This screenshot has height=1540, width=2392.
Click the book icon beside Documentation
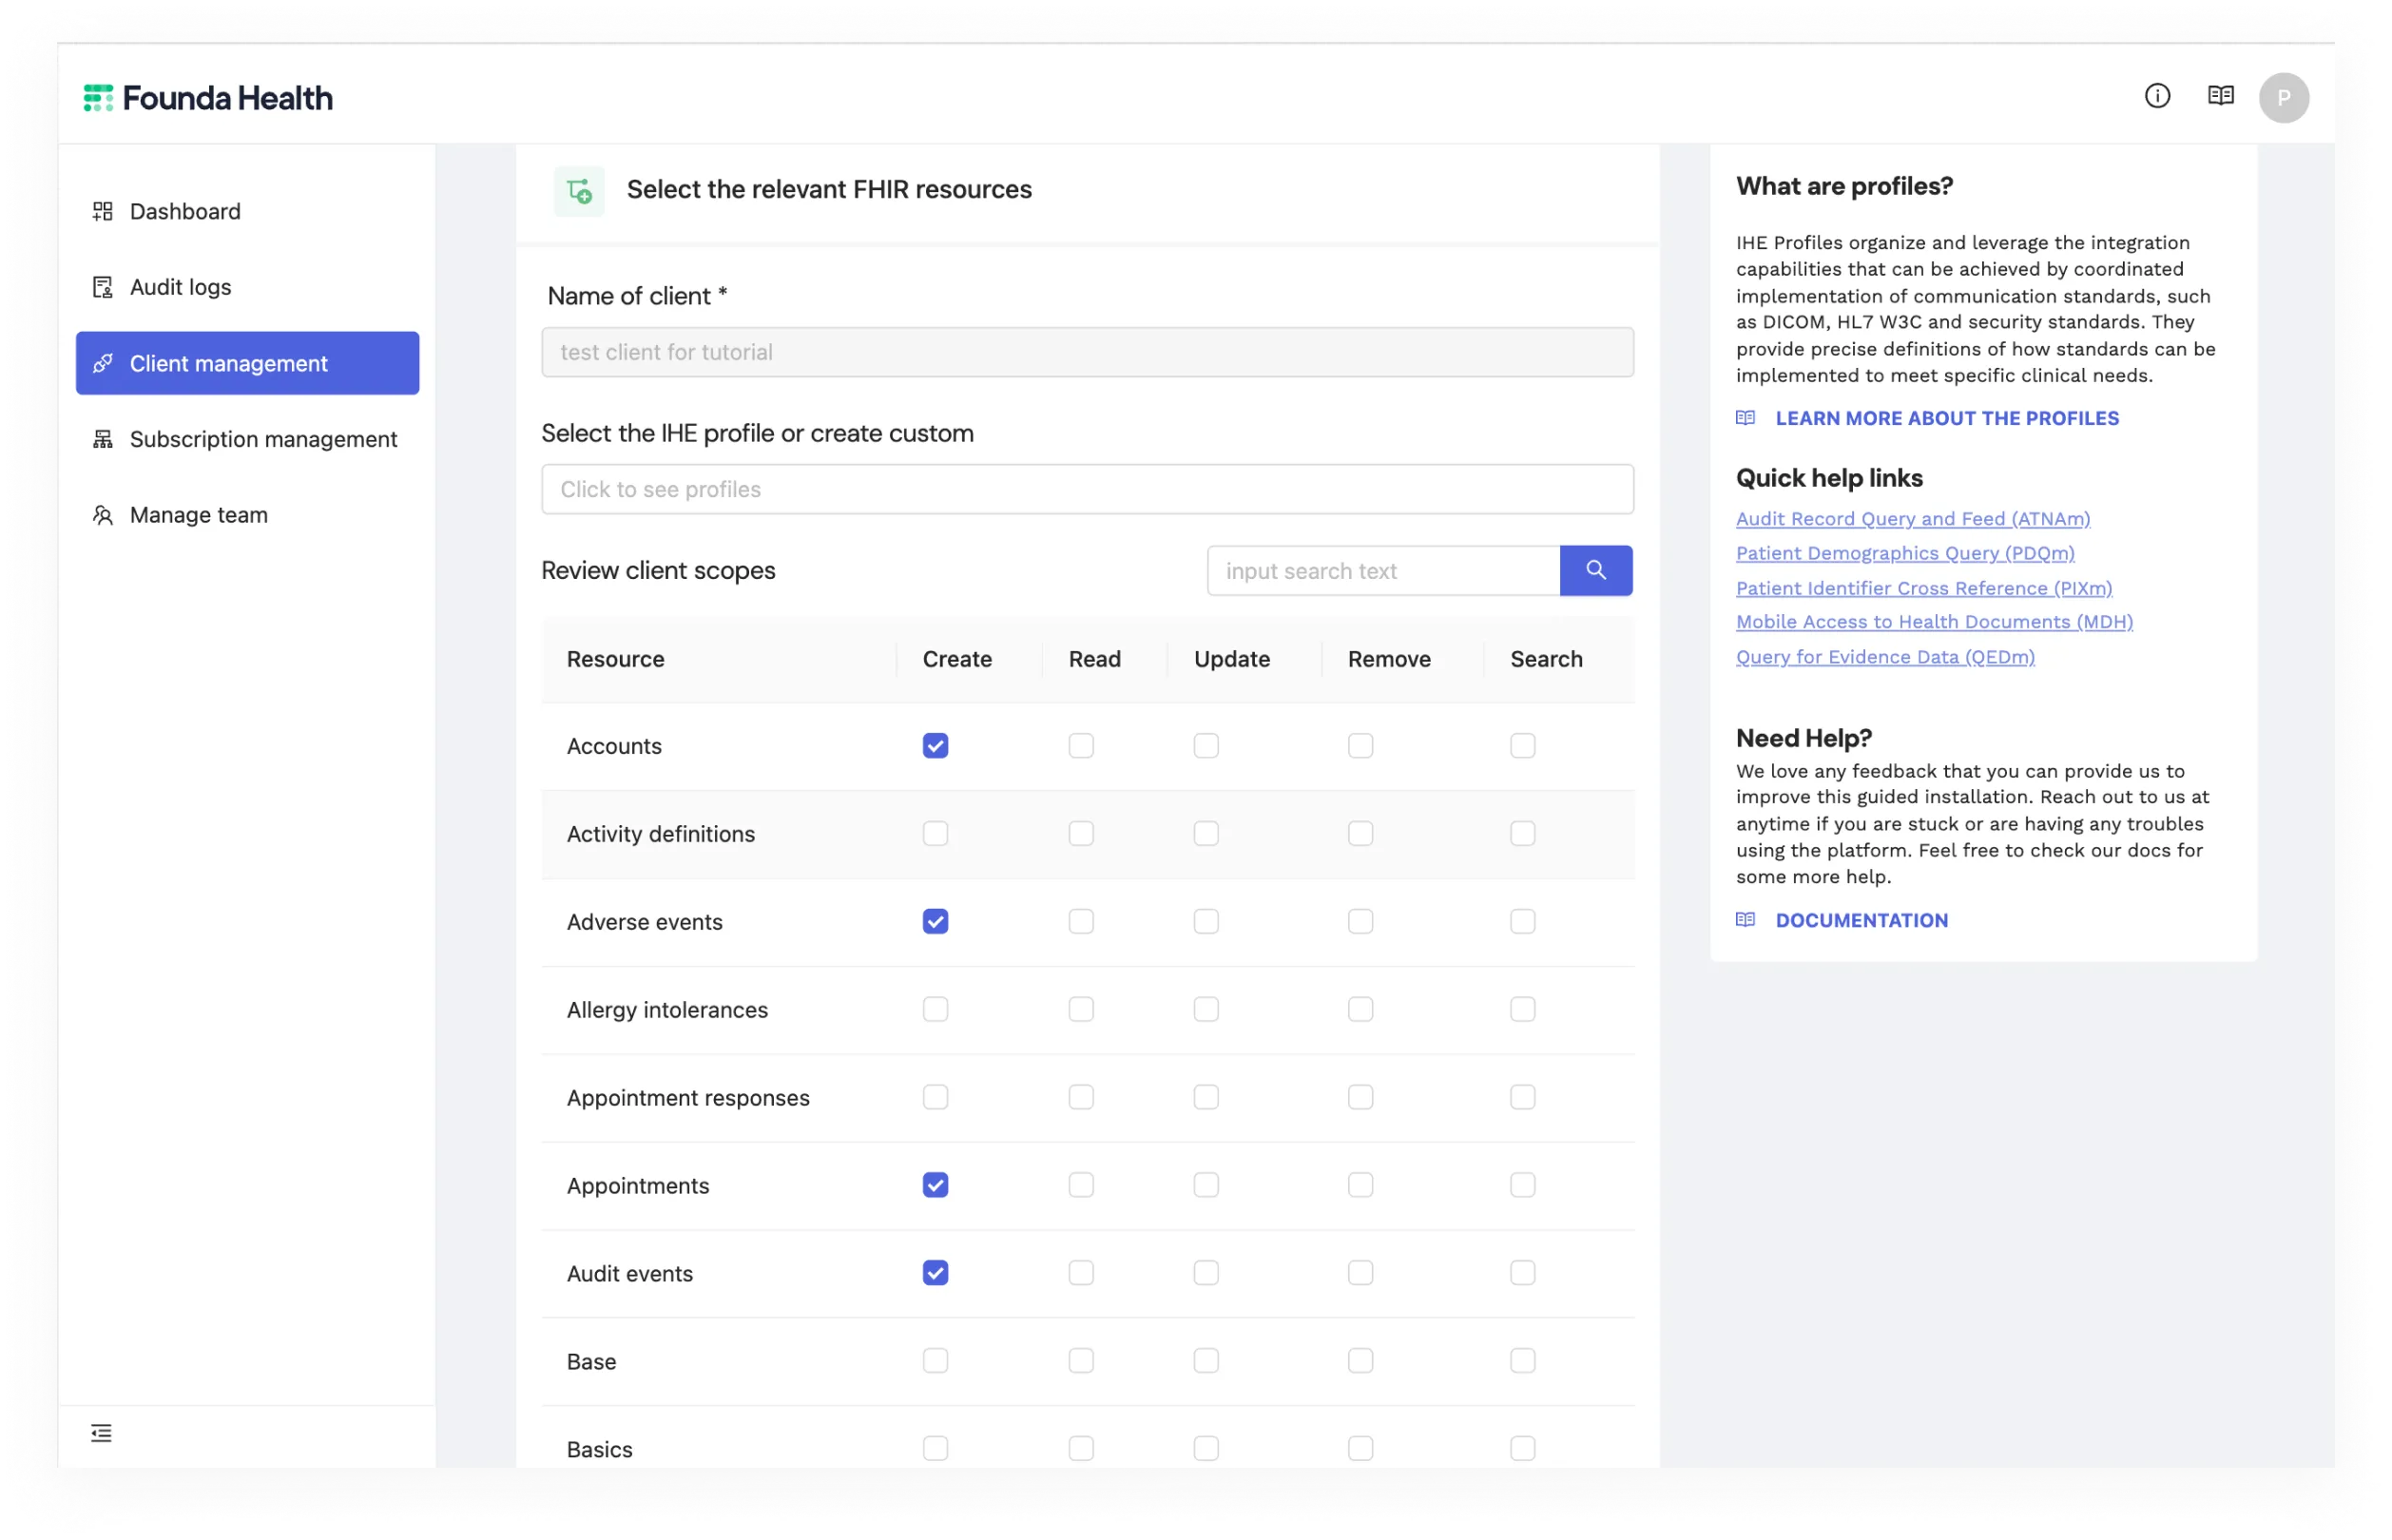[1745, 920]
